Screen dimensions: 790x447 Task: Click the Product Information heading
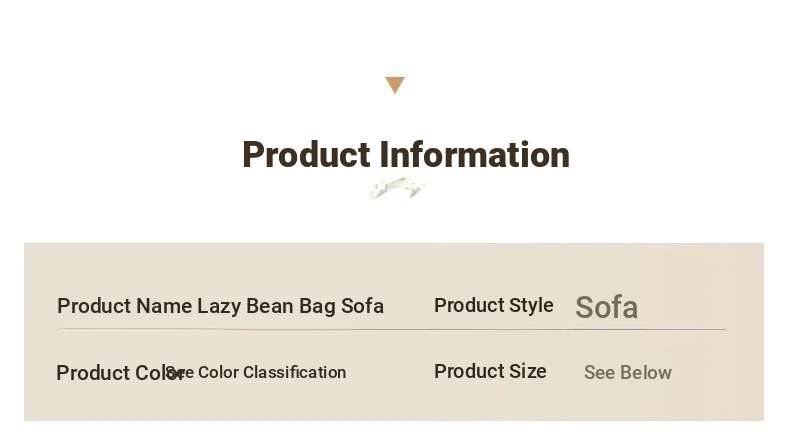405,155
